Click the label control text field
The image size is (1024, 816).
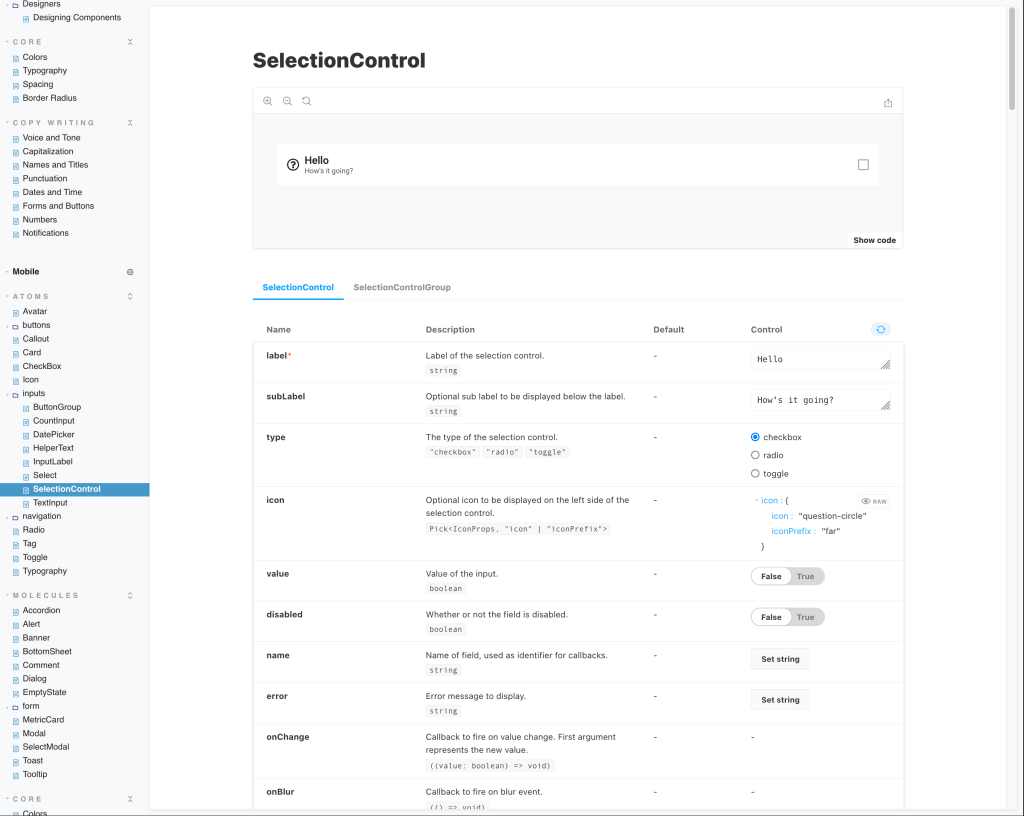coord(815,359)
